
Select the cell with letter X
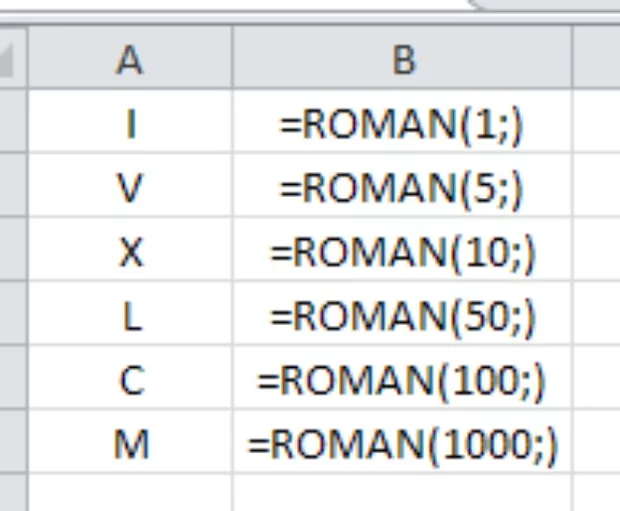[130, 252]
